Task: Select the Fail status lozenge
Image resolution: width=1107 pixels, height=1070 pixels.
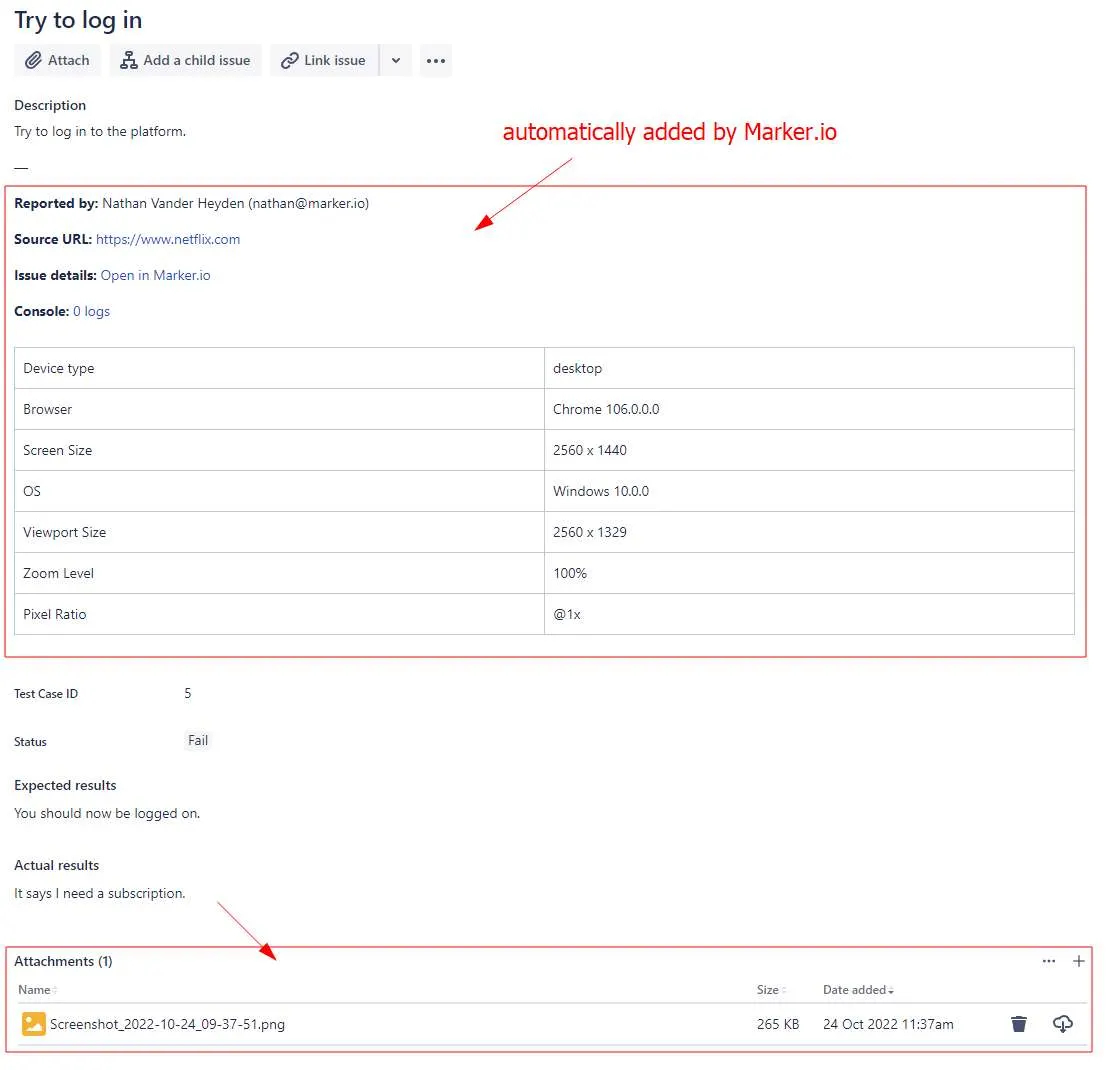Action: coord(197,741)
